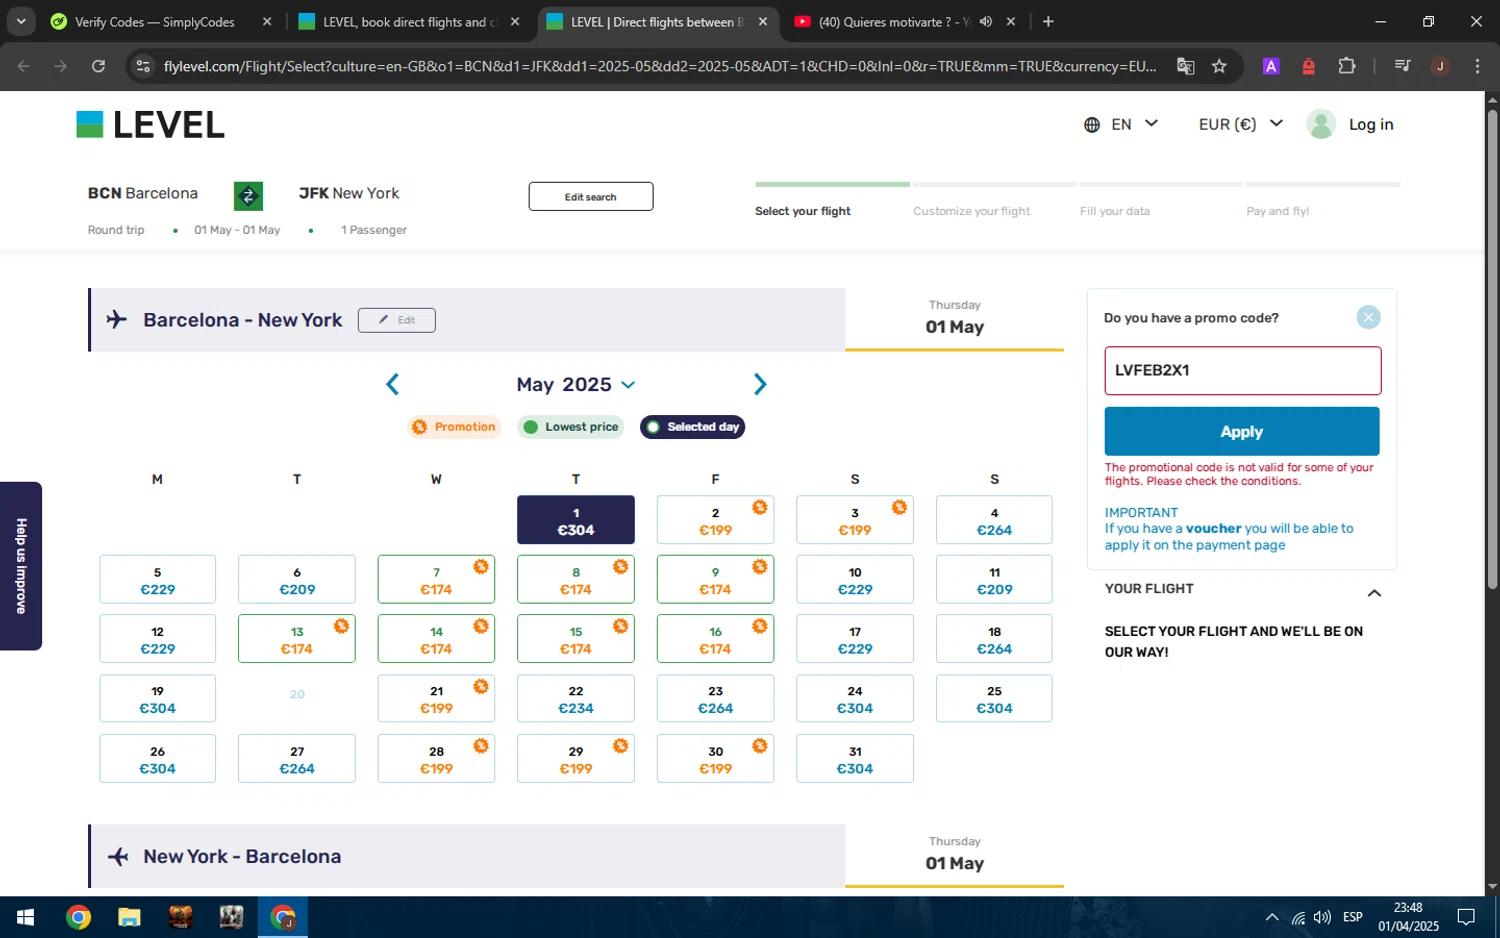
Task: Select May 13 at €174
Action: (x=297, y=639)
